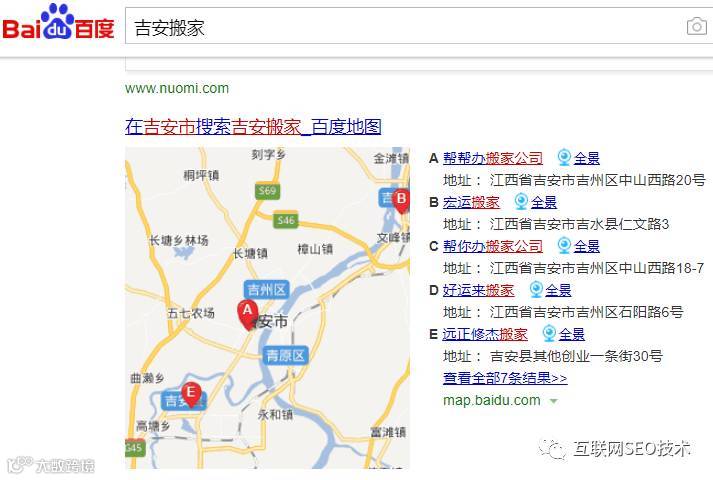Select map marker E near 吉安县
Viewport: 713px width, 480px height.
[x=191, y=395]
